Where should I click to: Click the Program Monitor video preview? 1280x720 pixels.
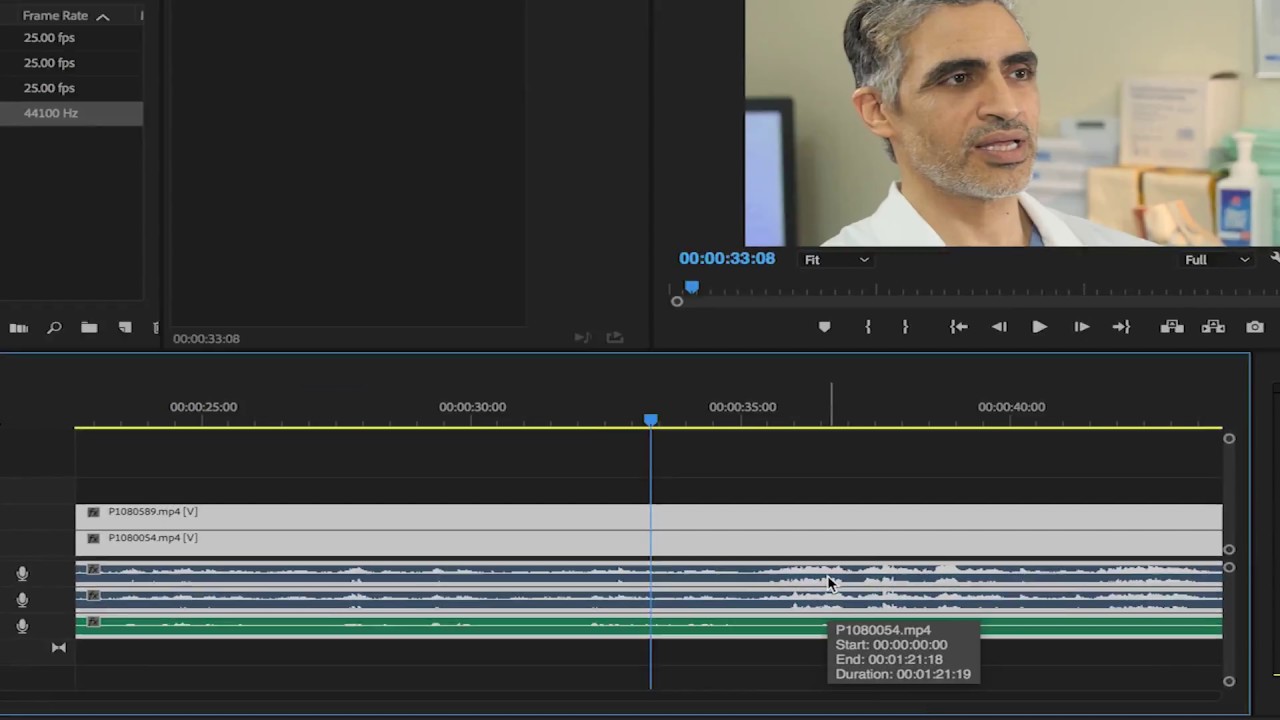pos(1012,122)
